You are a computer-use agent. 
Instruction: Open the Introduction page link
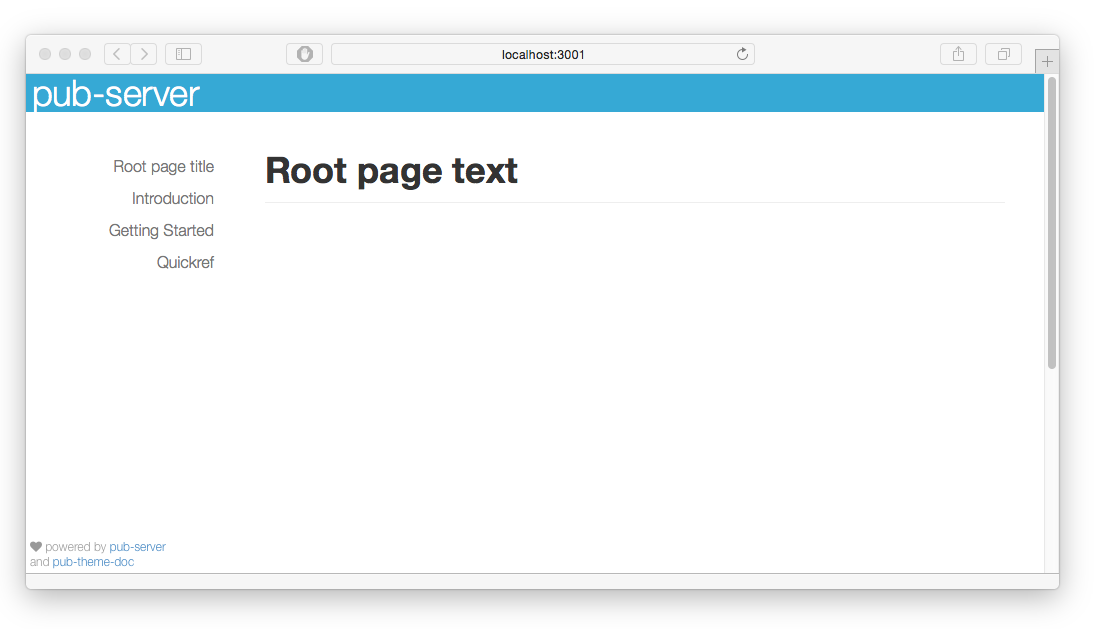click(x=172, y=199)
